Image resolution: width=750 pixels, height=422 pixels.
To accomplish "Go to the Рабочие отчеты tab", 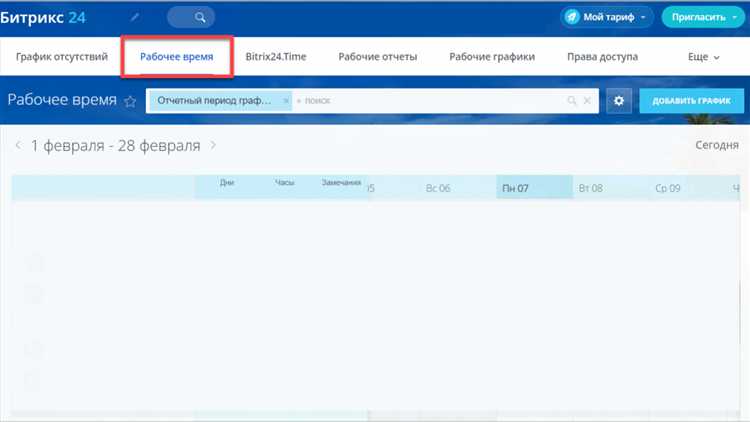I will click(x=377, y=56).
